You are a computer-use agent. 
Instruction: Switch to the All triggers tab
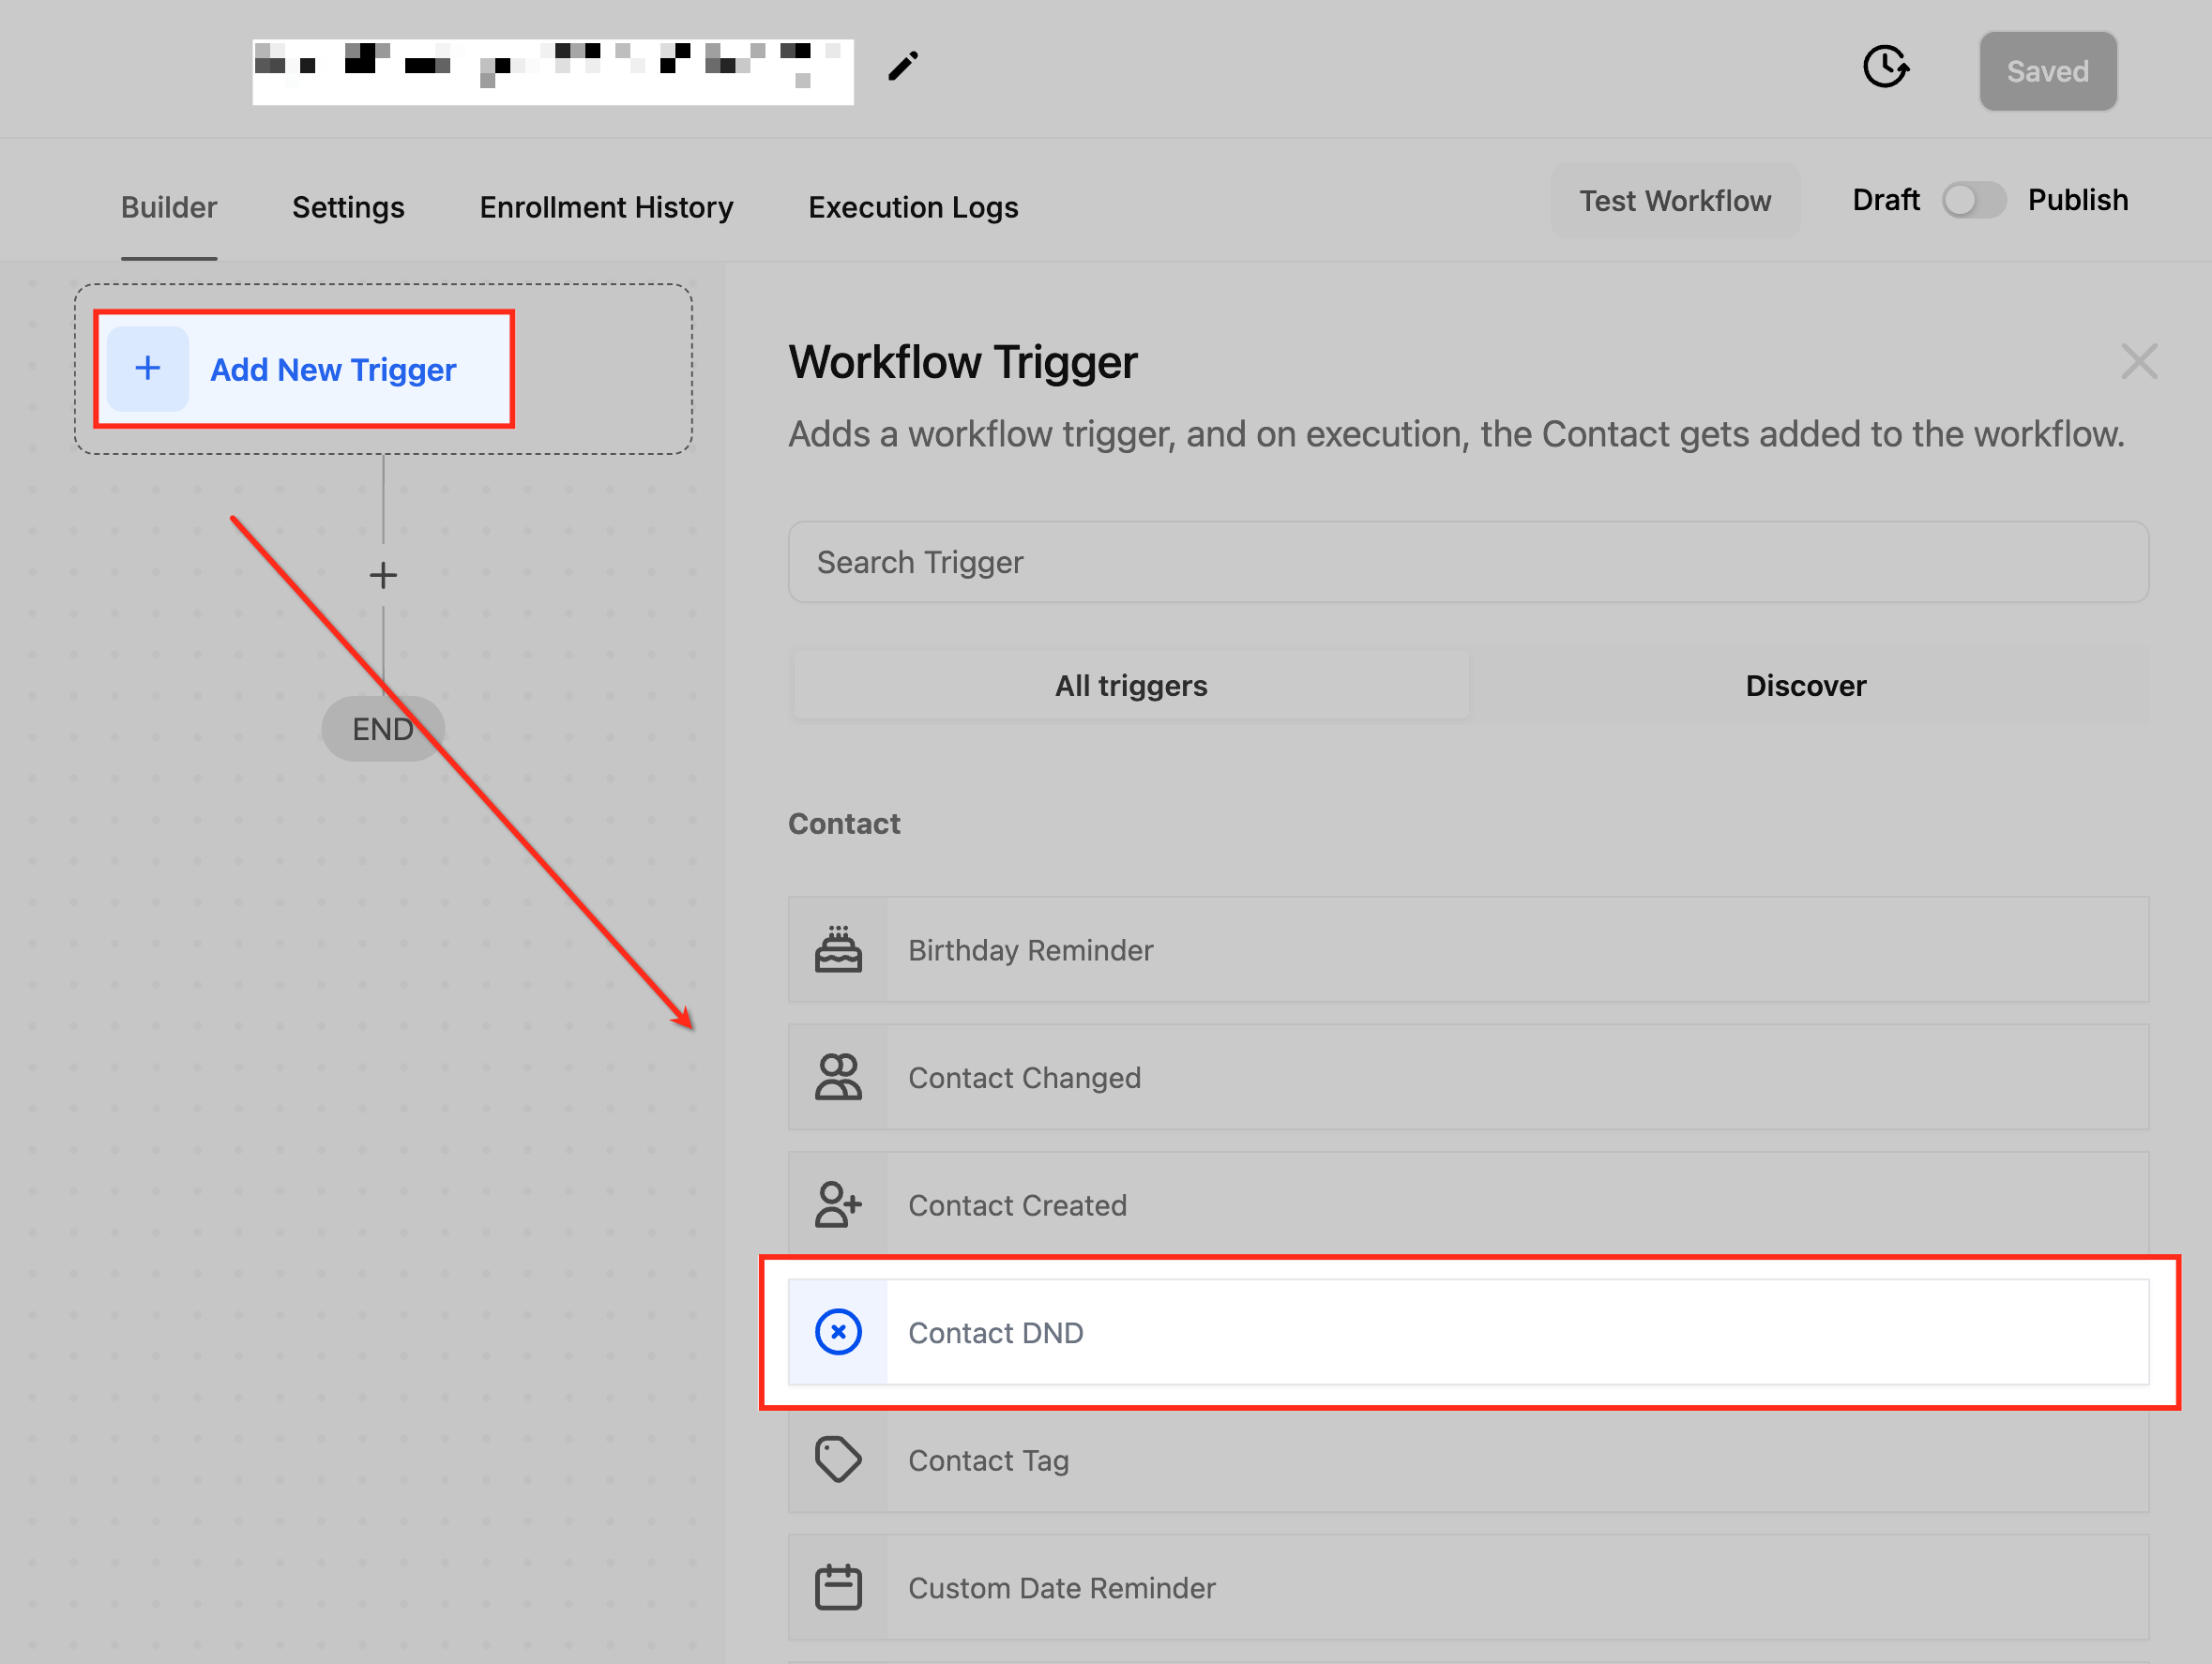pyautogui.click(x=1131, y=686)
